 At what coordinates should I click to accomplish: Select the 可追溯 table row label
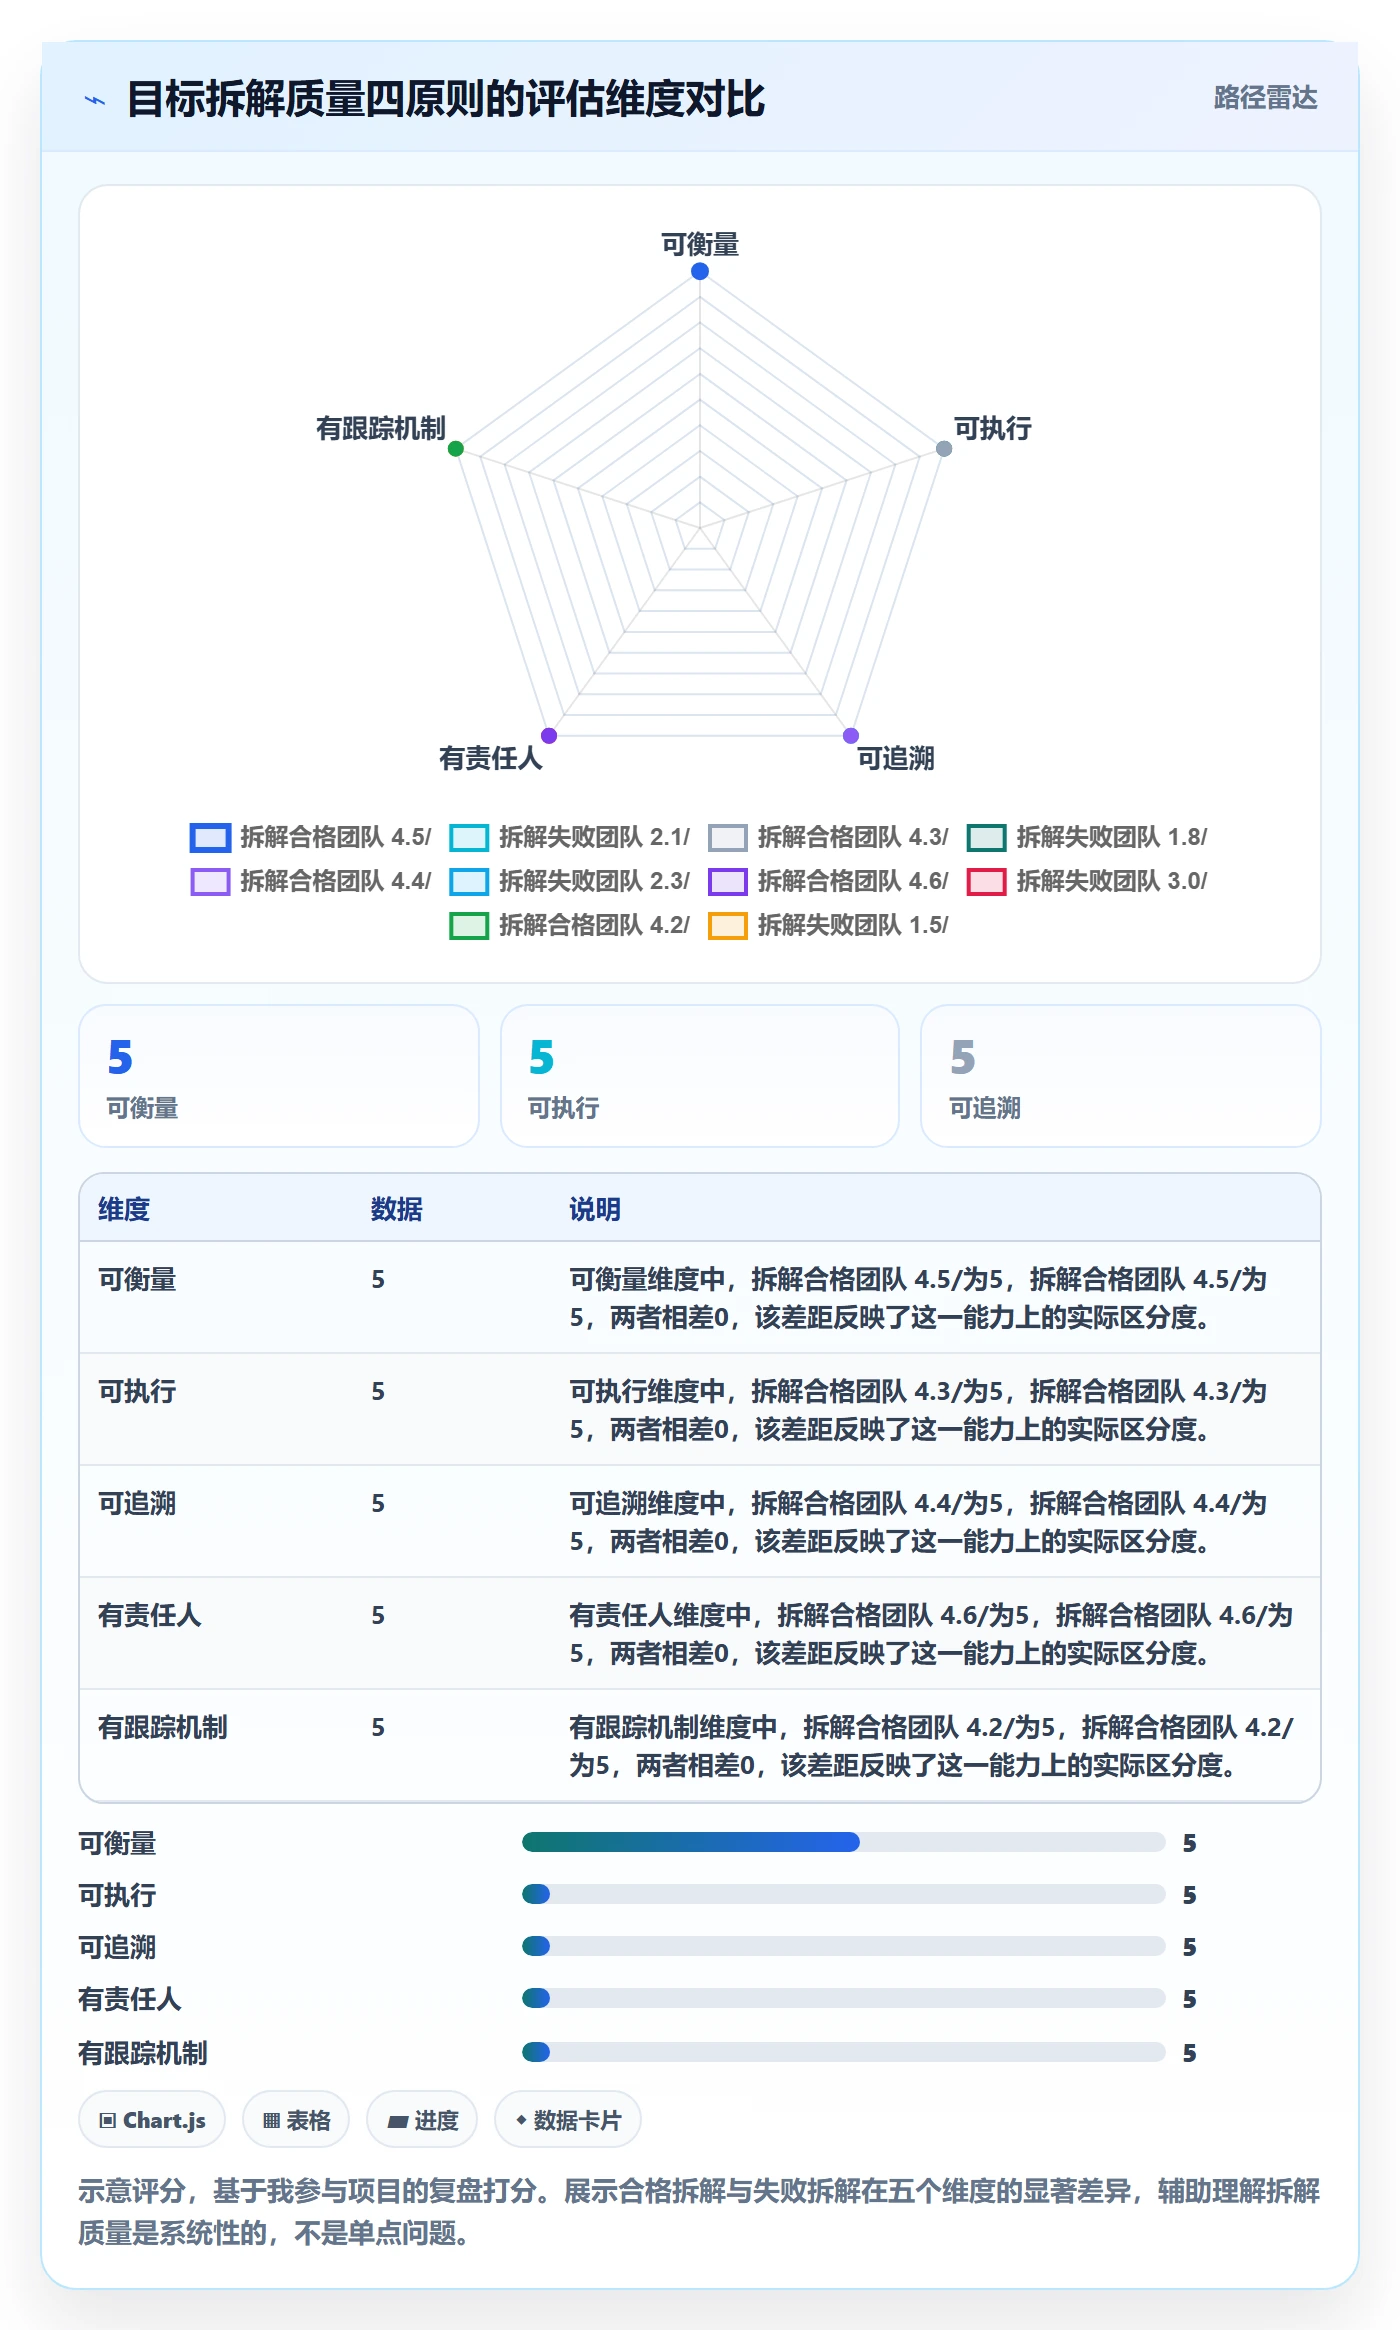pos(137,1503)
